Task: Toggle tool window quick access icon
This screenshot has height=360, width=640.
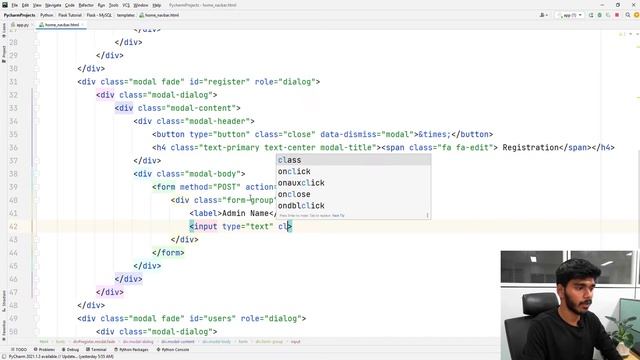Action: tap(4, 357)
